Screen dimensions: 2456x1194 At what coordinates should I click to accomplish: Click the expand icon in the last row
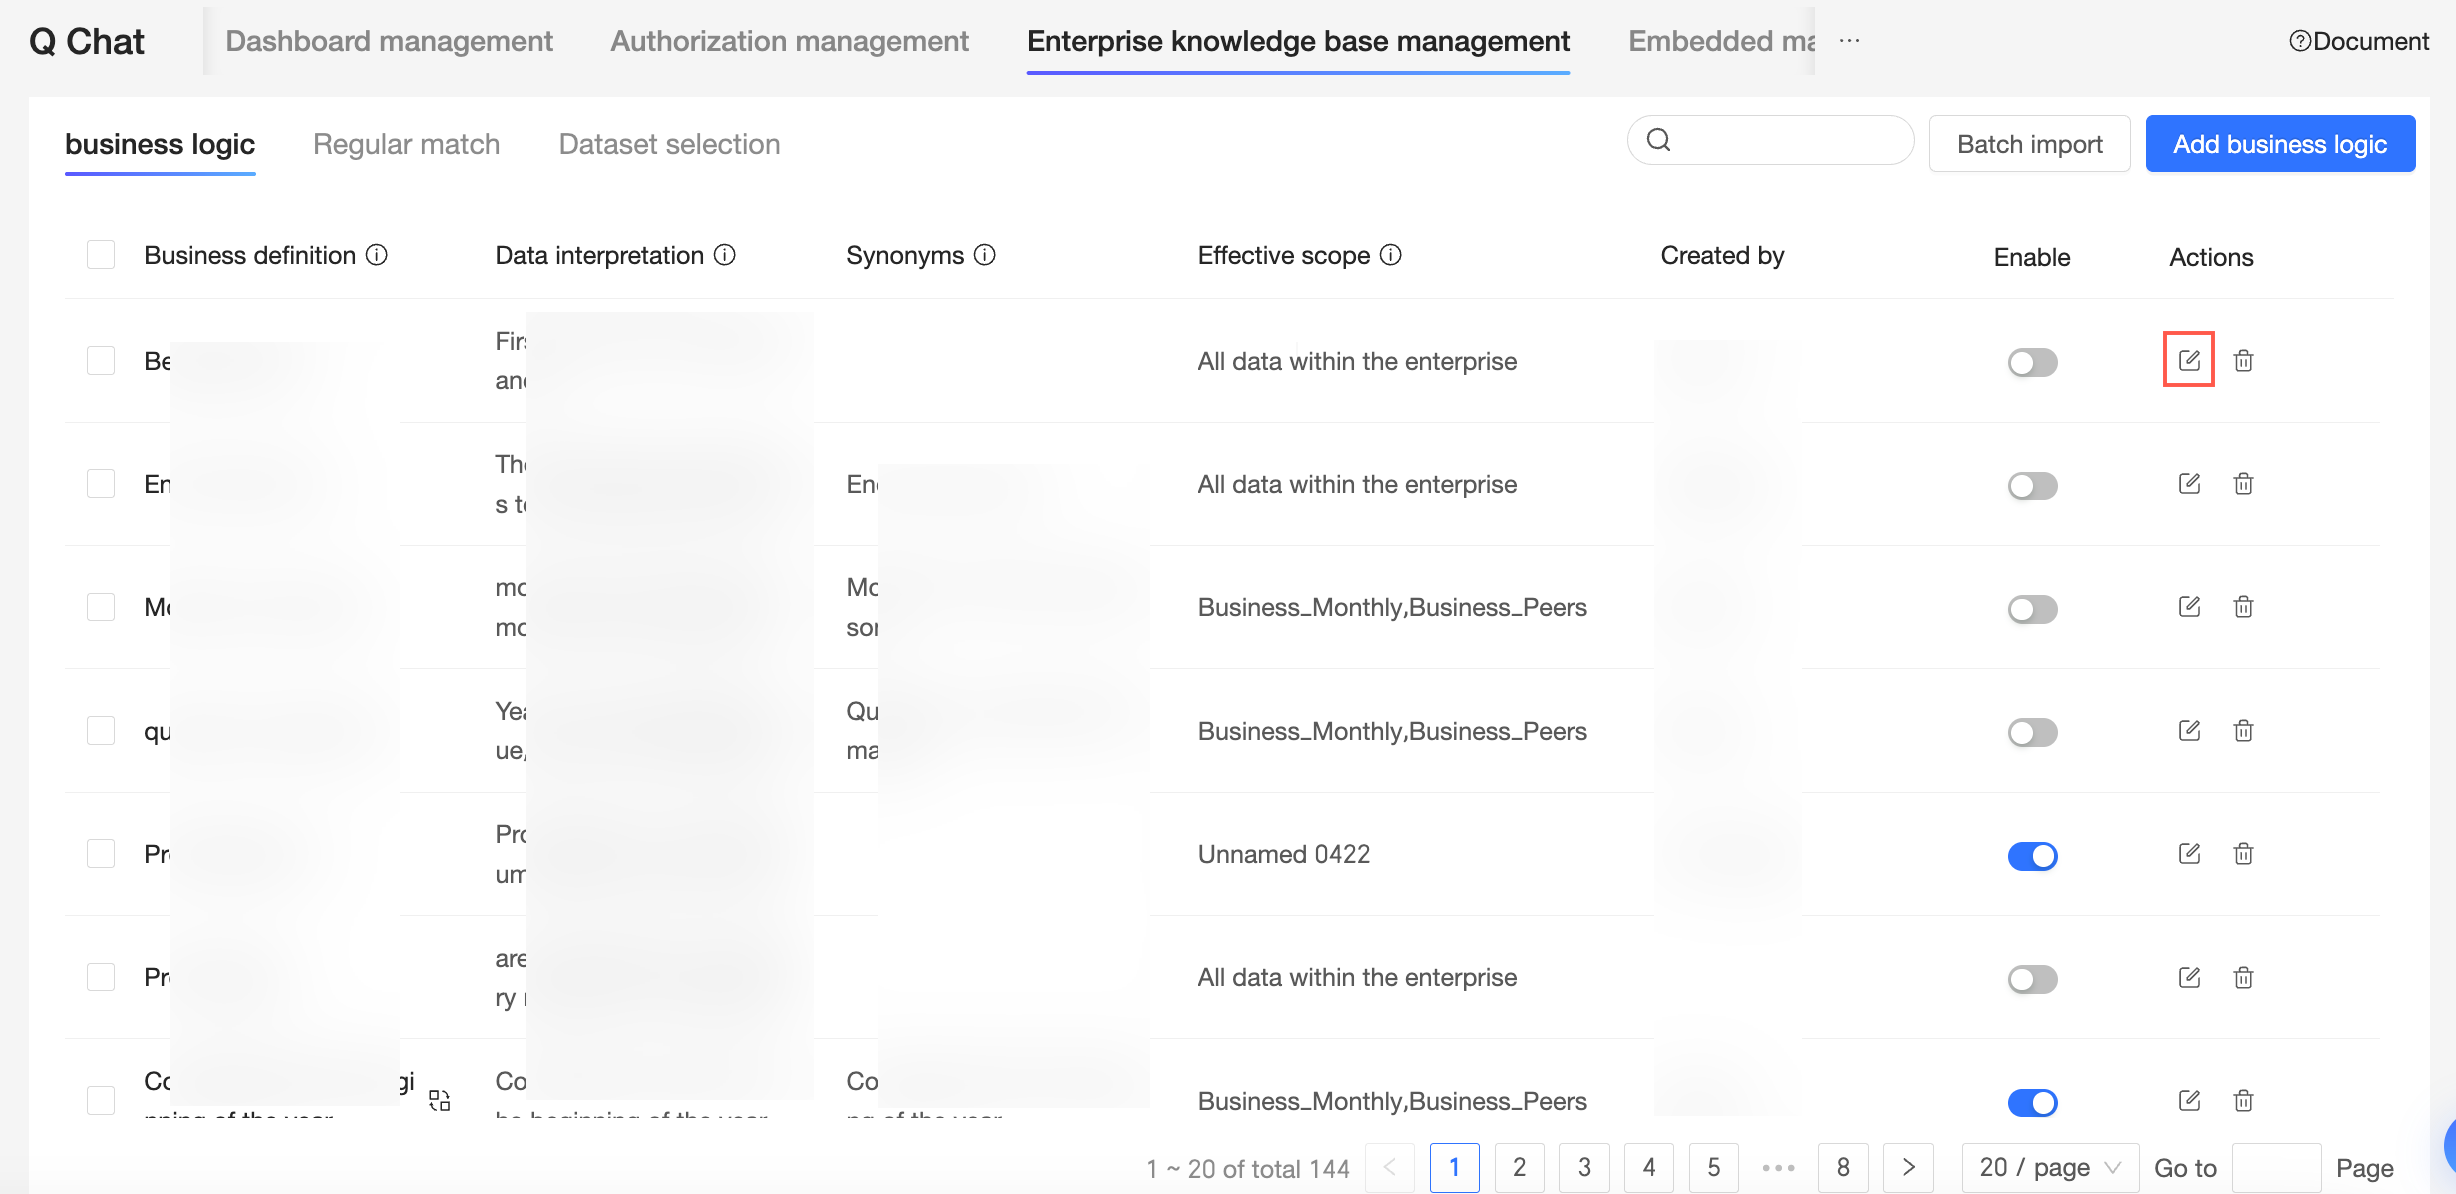click(x=440, y=1100)
